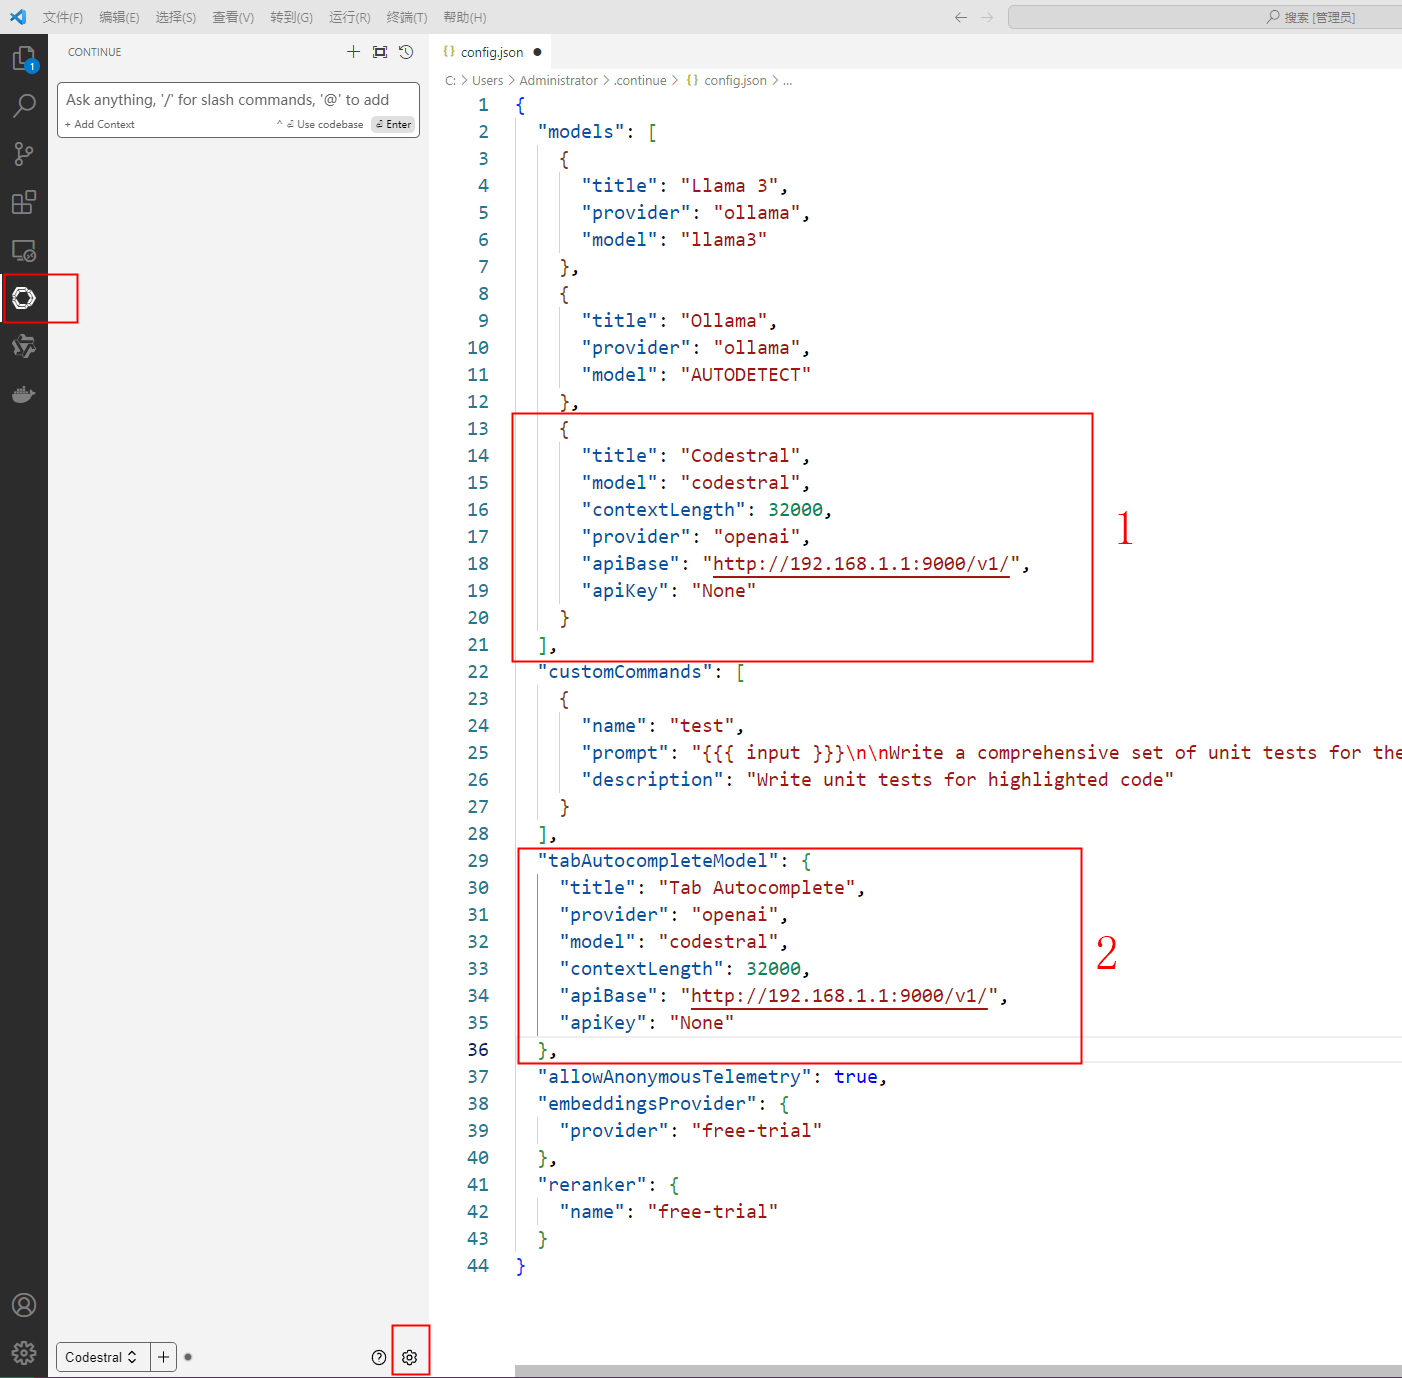Click the Docker whale icon
The width and height of the screenshot is (1402, 1378).
point(25,394)
